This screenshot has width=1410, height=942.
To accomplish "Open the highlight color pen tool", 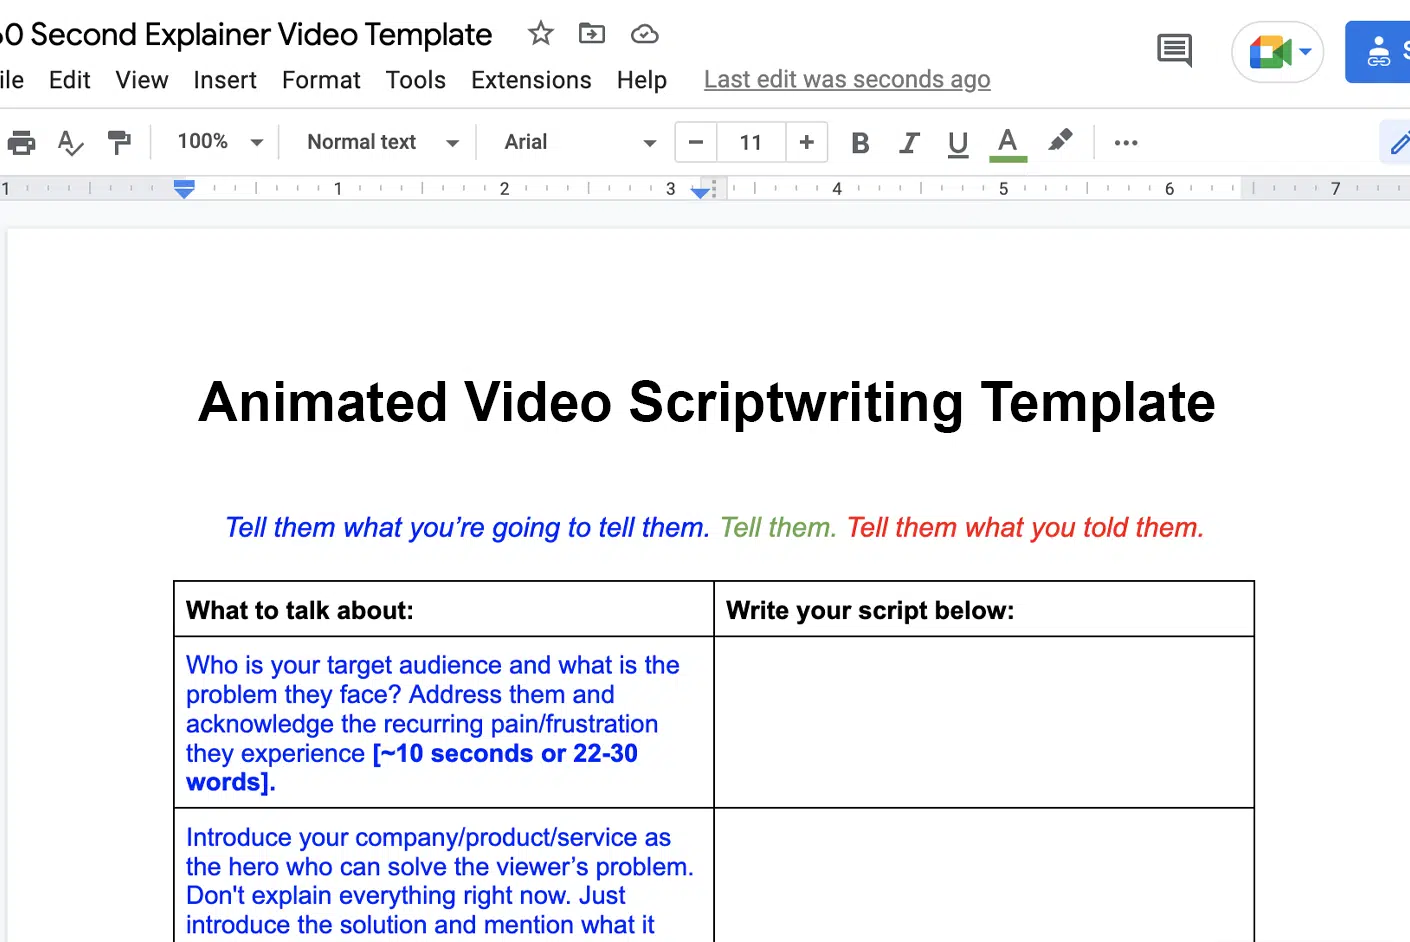I will point(1060,142).
